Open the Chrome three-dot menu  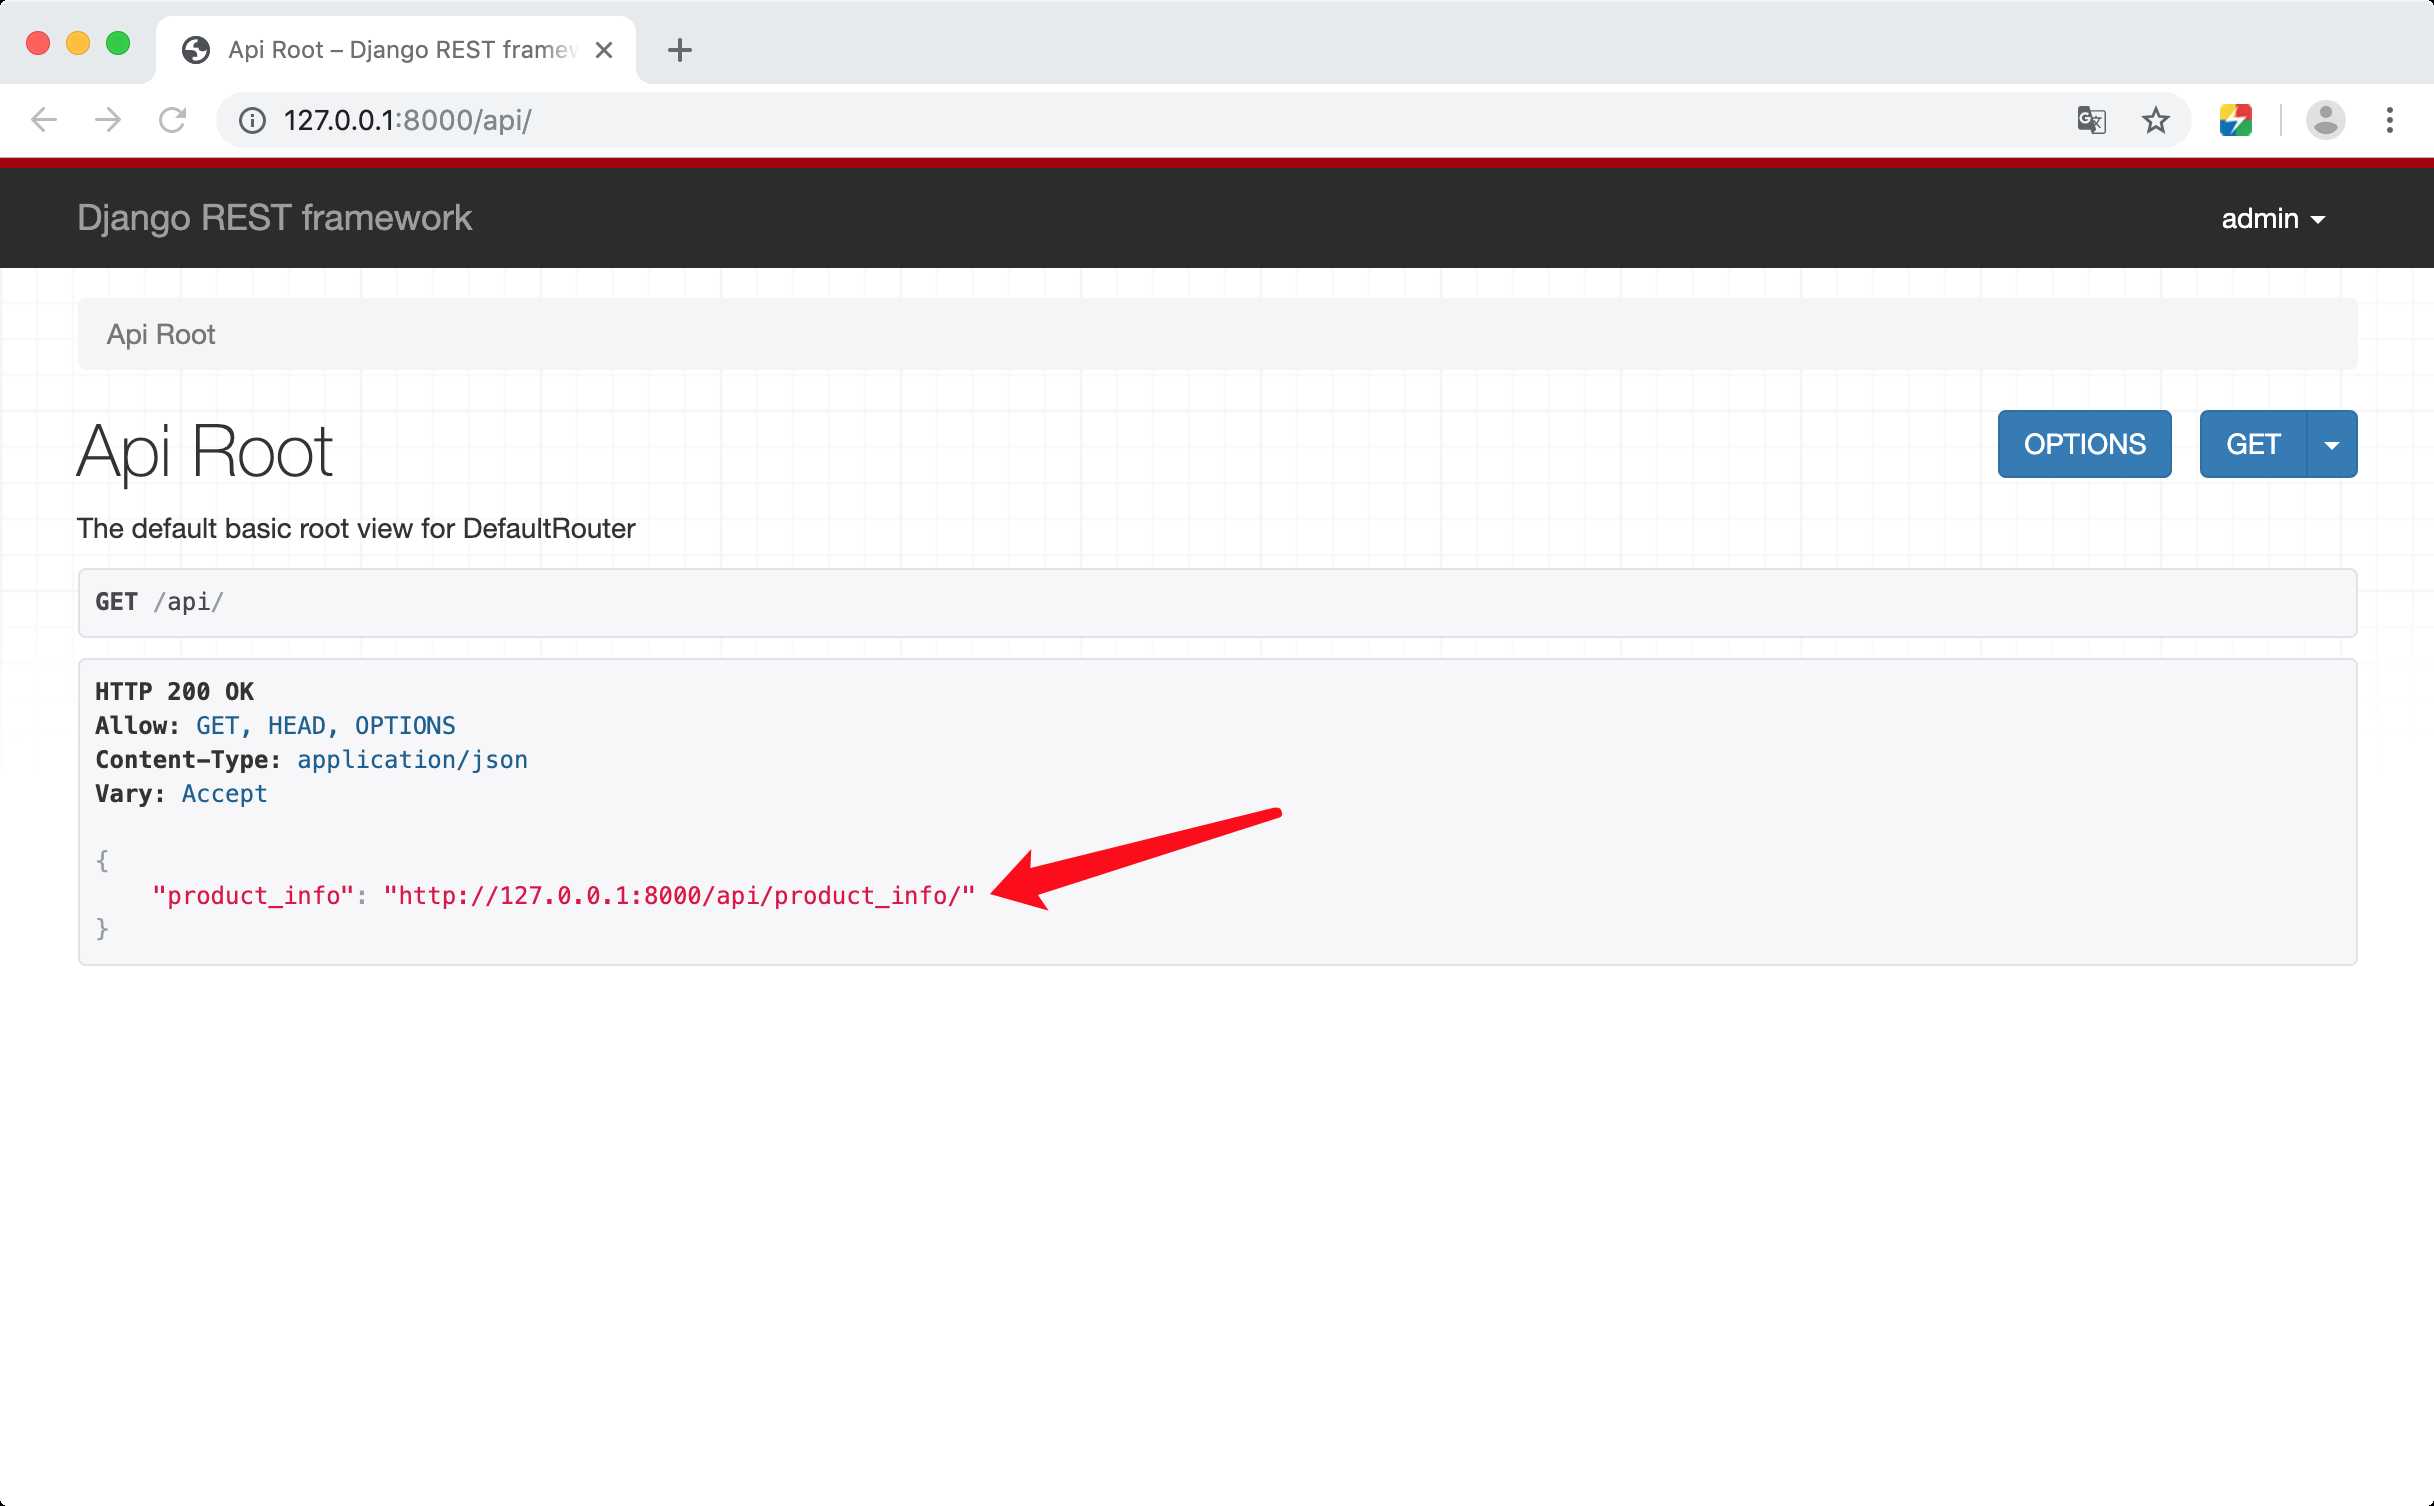click(2390, 120)
